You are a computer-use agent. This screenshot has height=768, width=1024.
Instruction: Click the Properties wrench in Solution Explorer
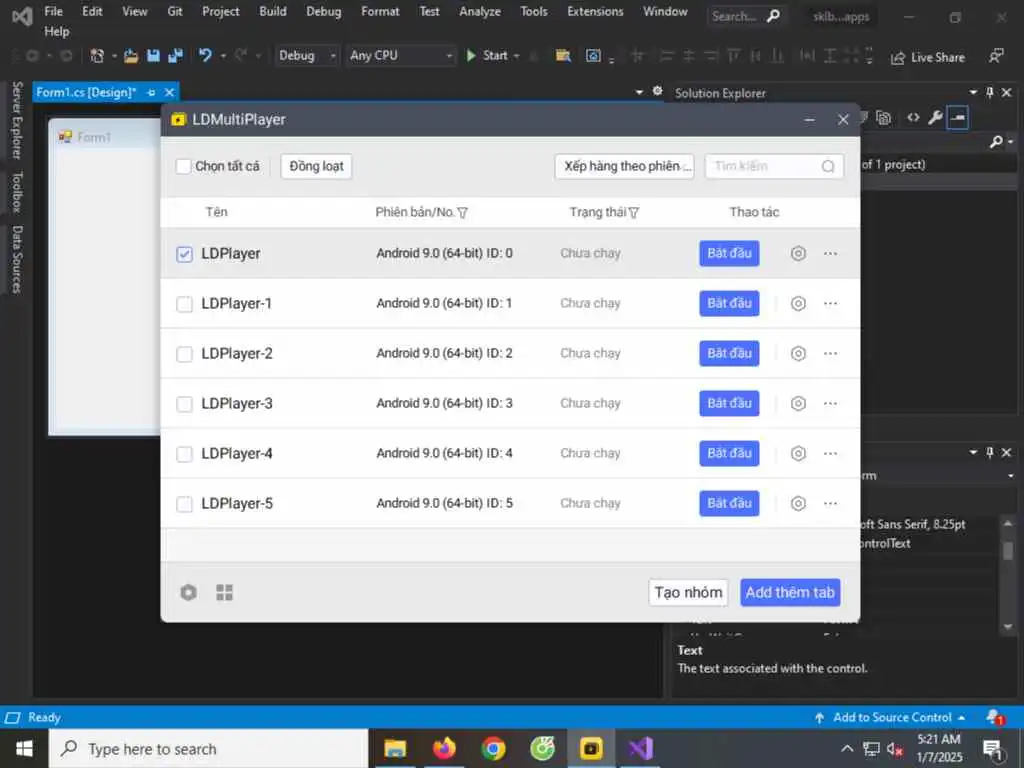935,118
